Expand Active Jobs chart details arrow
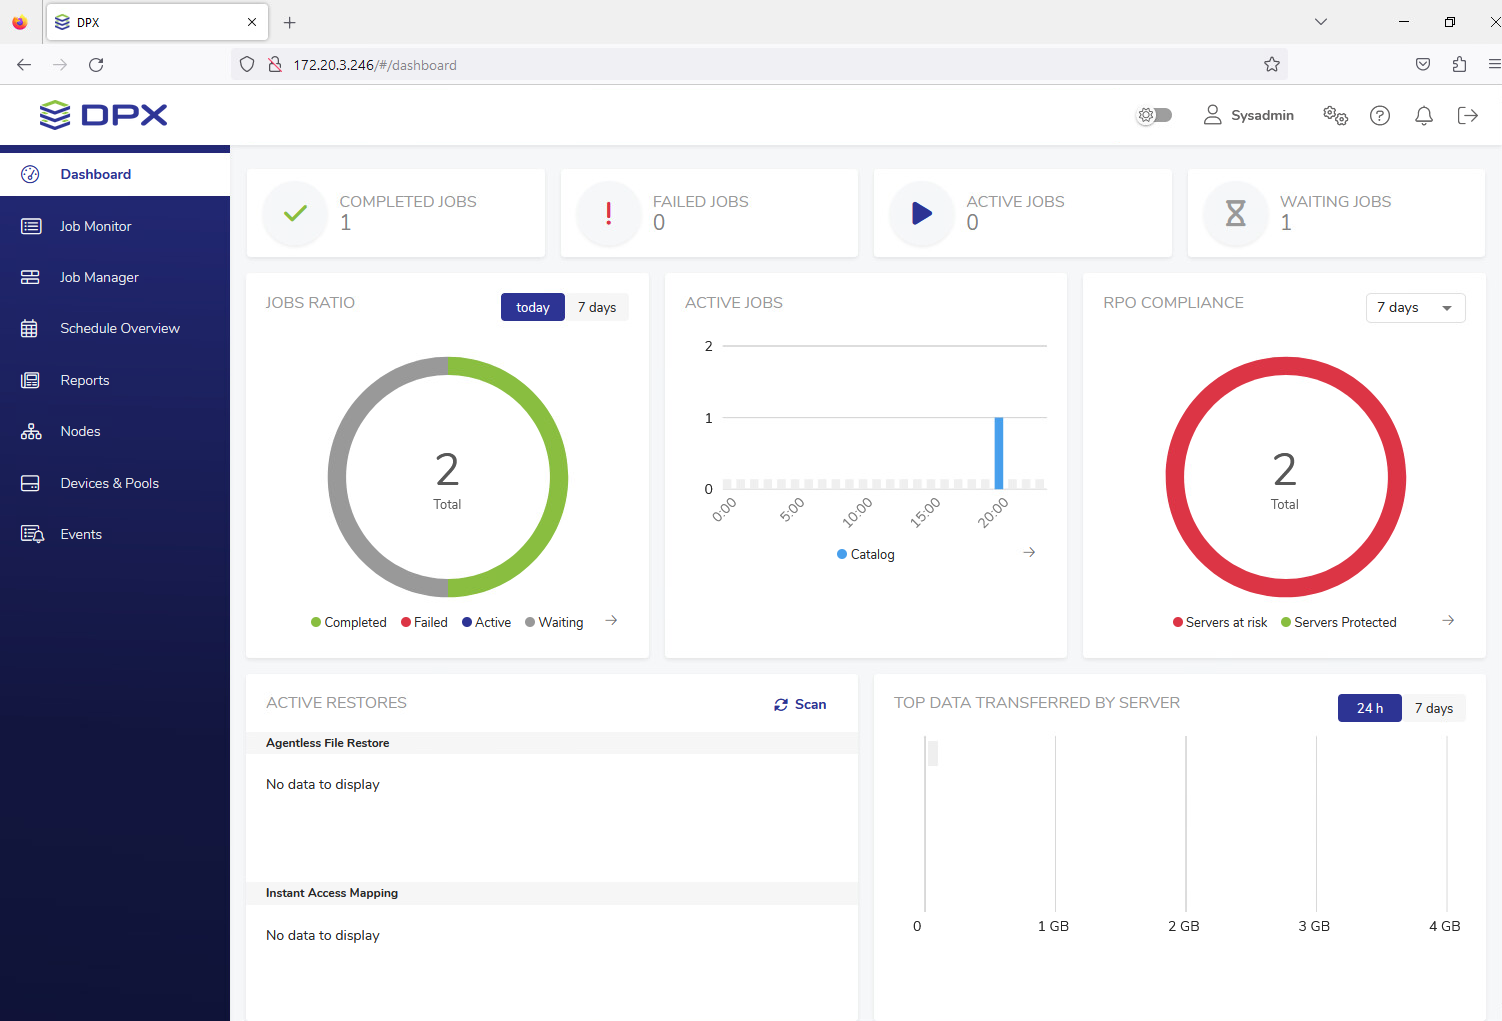1502x1021 pixels. click(1029, 553)
